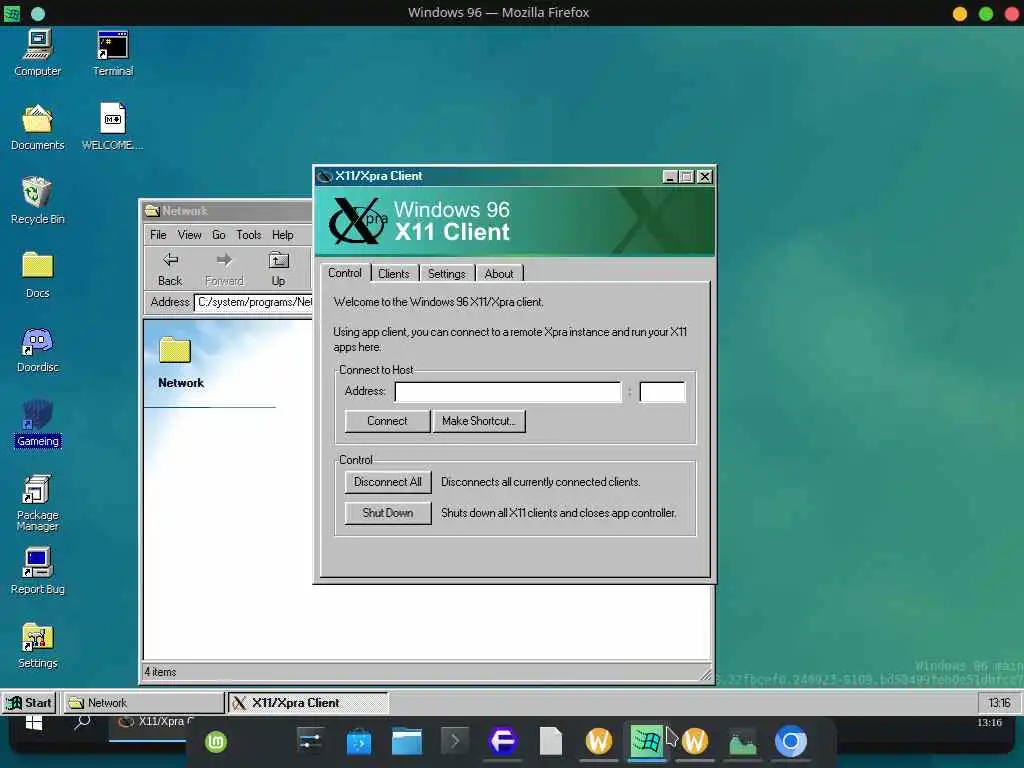Open Tools menu in Network window
1024x768 pixels.
(249, 235)
